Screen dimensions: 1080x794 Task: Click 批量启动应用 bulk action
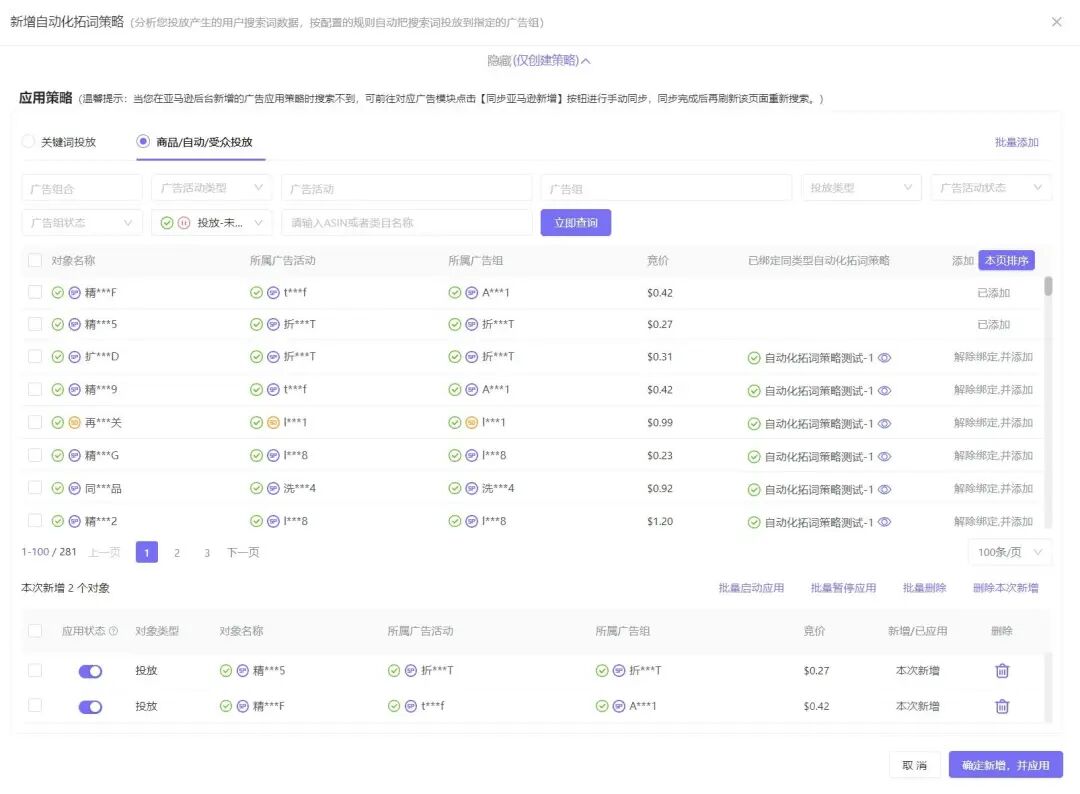(x=751, y=587)
